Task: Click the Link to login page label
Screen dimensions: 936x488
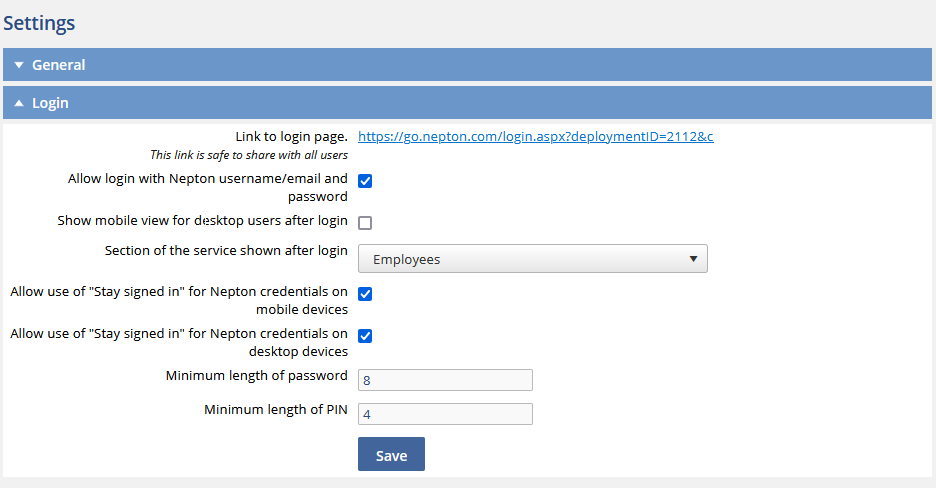Action: tap(291, 137)
